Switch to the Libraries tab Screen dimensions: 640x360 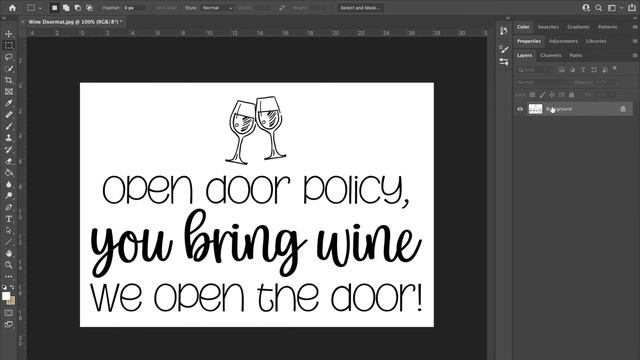(596, 41)
